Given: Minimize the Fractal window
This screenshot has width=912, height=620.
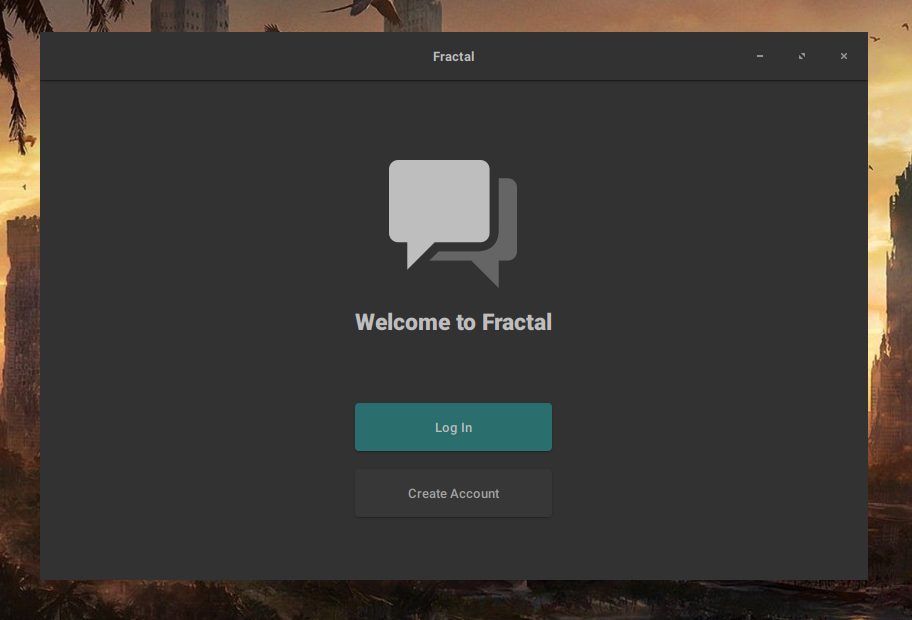Looking at the screenshot, I should (x=760, y=56).
